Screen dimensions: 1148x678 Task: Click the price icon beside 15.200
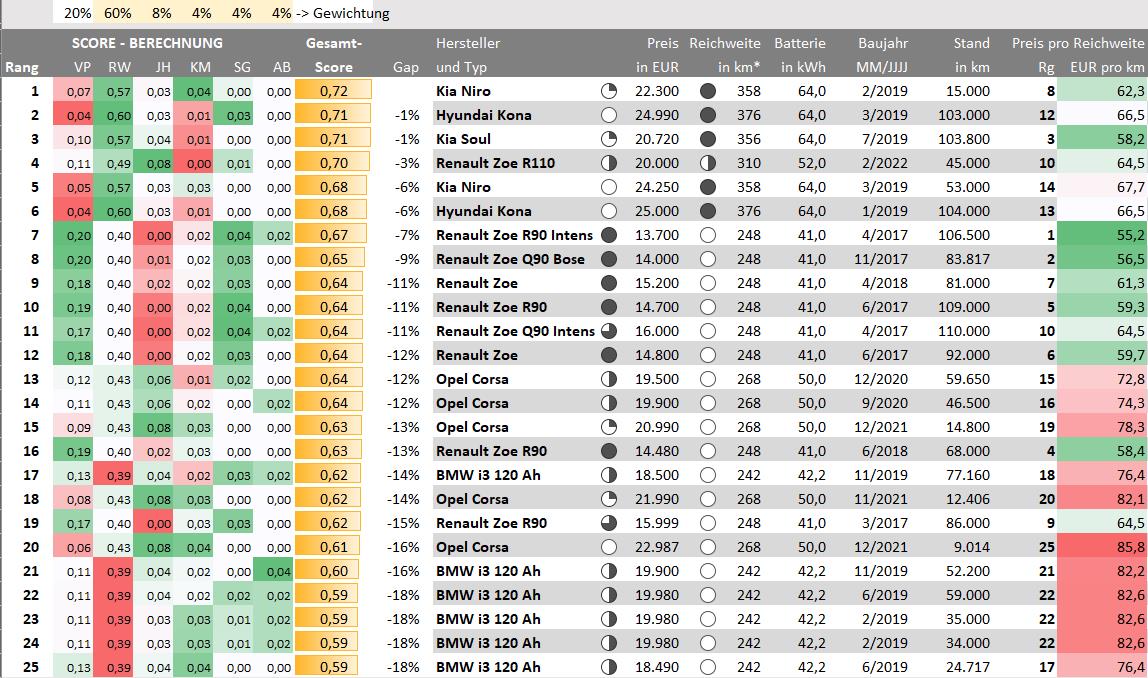[x=608, y=283]
